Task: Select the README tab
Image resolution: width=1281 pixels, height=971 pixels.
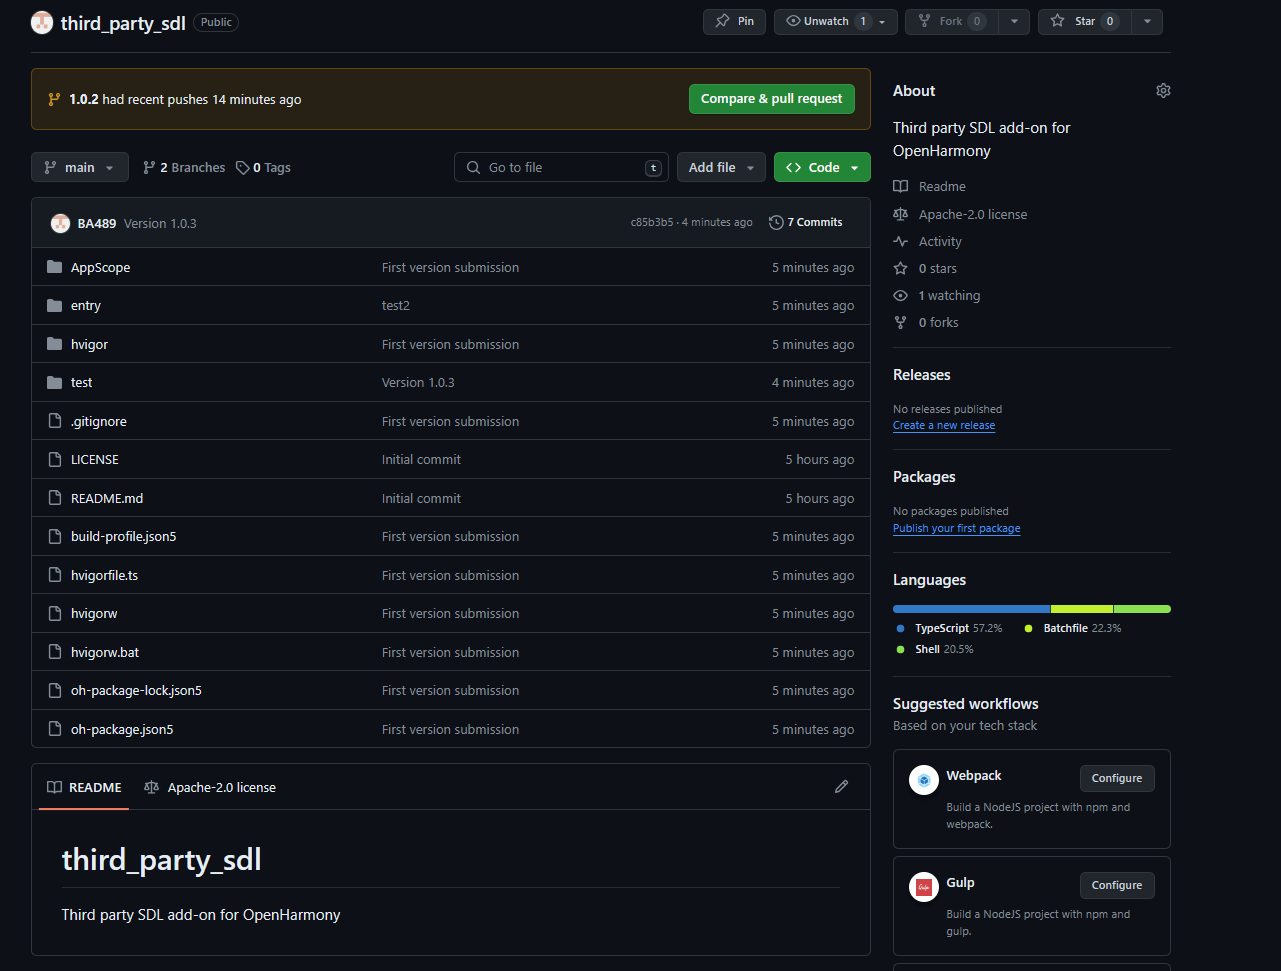Action: click(84, 787)
